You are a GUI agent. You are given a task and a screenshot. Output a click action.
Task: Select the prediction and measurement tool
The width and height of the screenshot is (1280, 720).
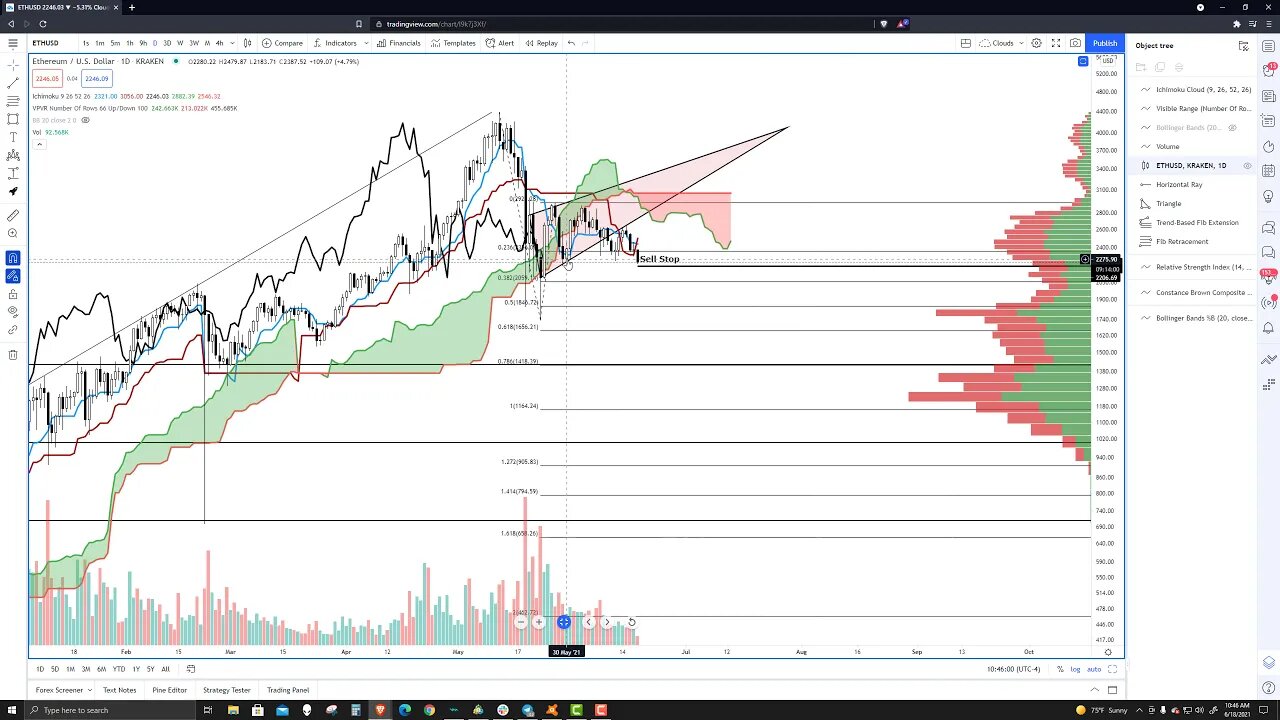tap(13, 173)
